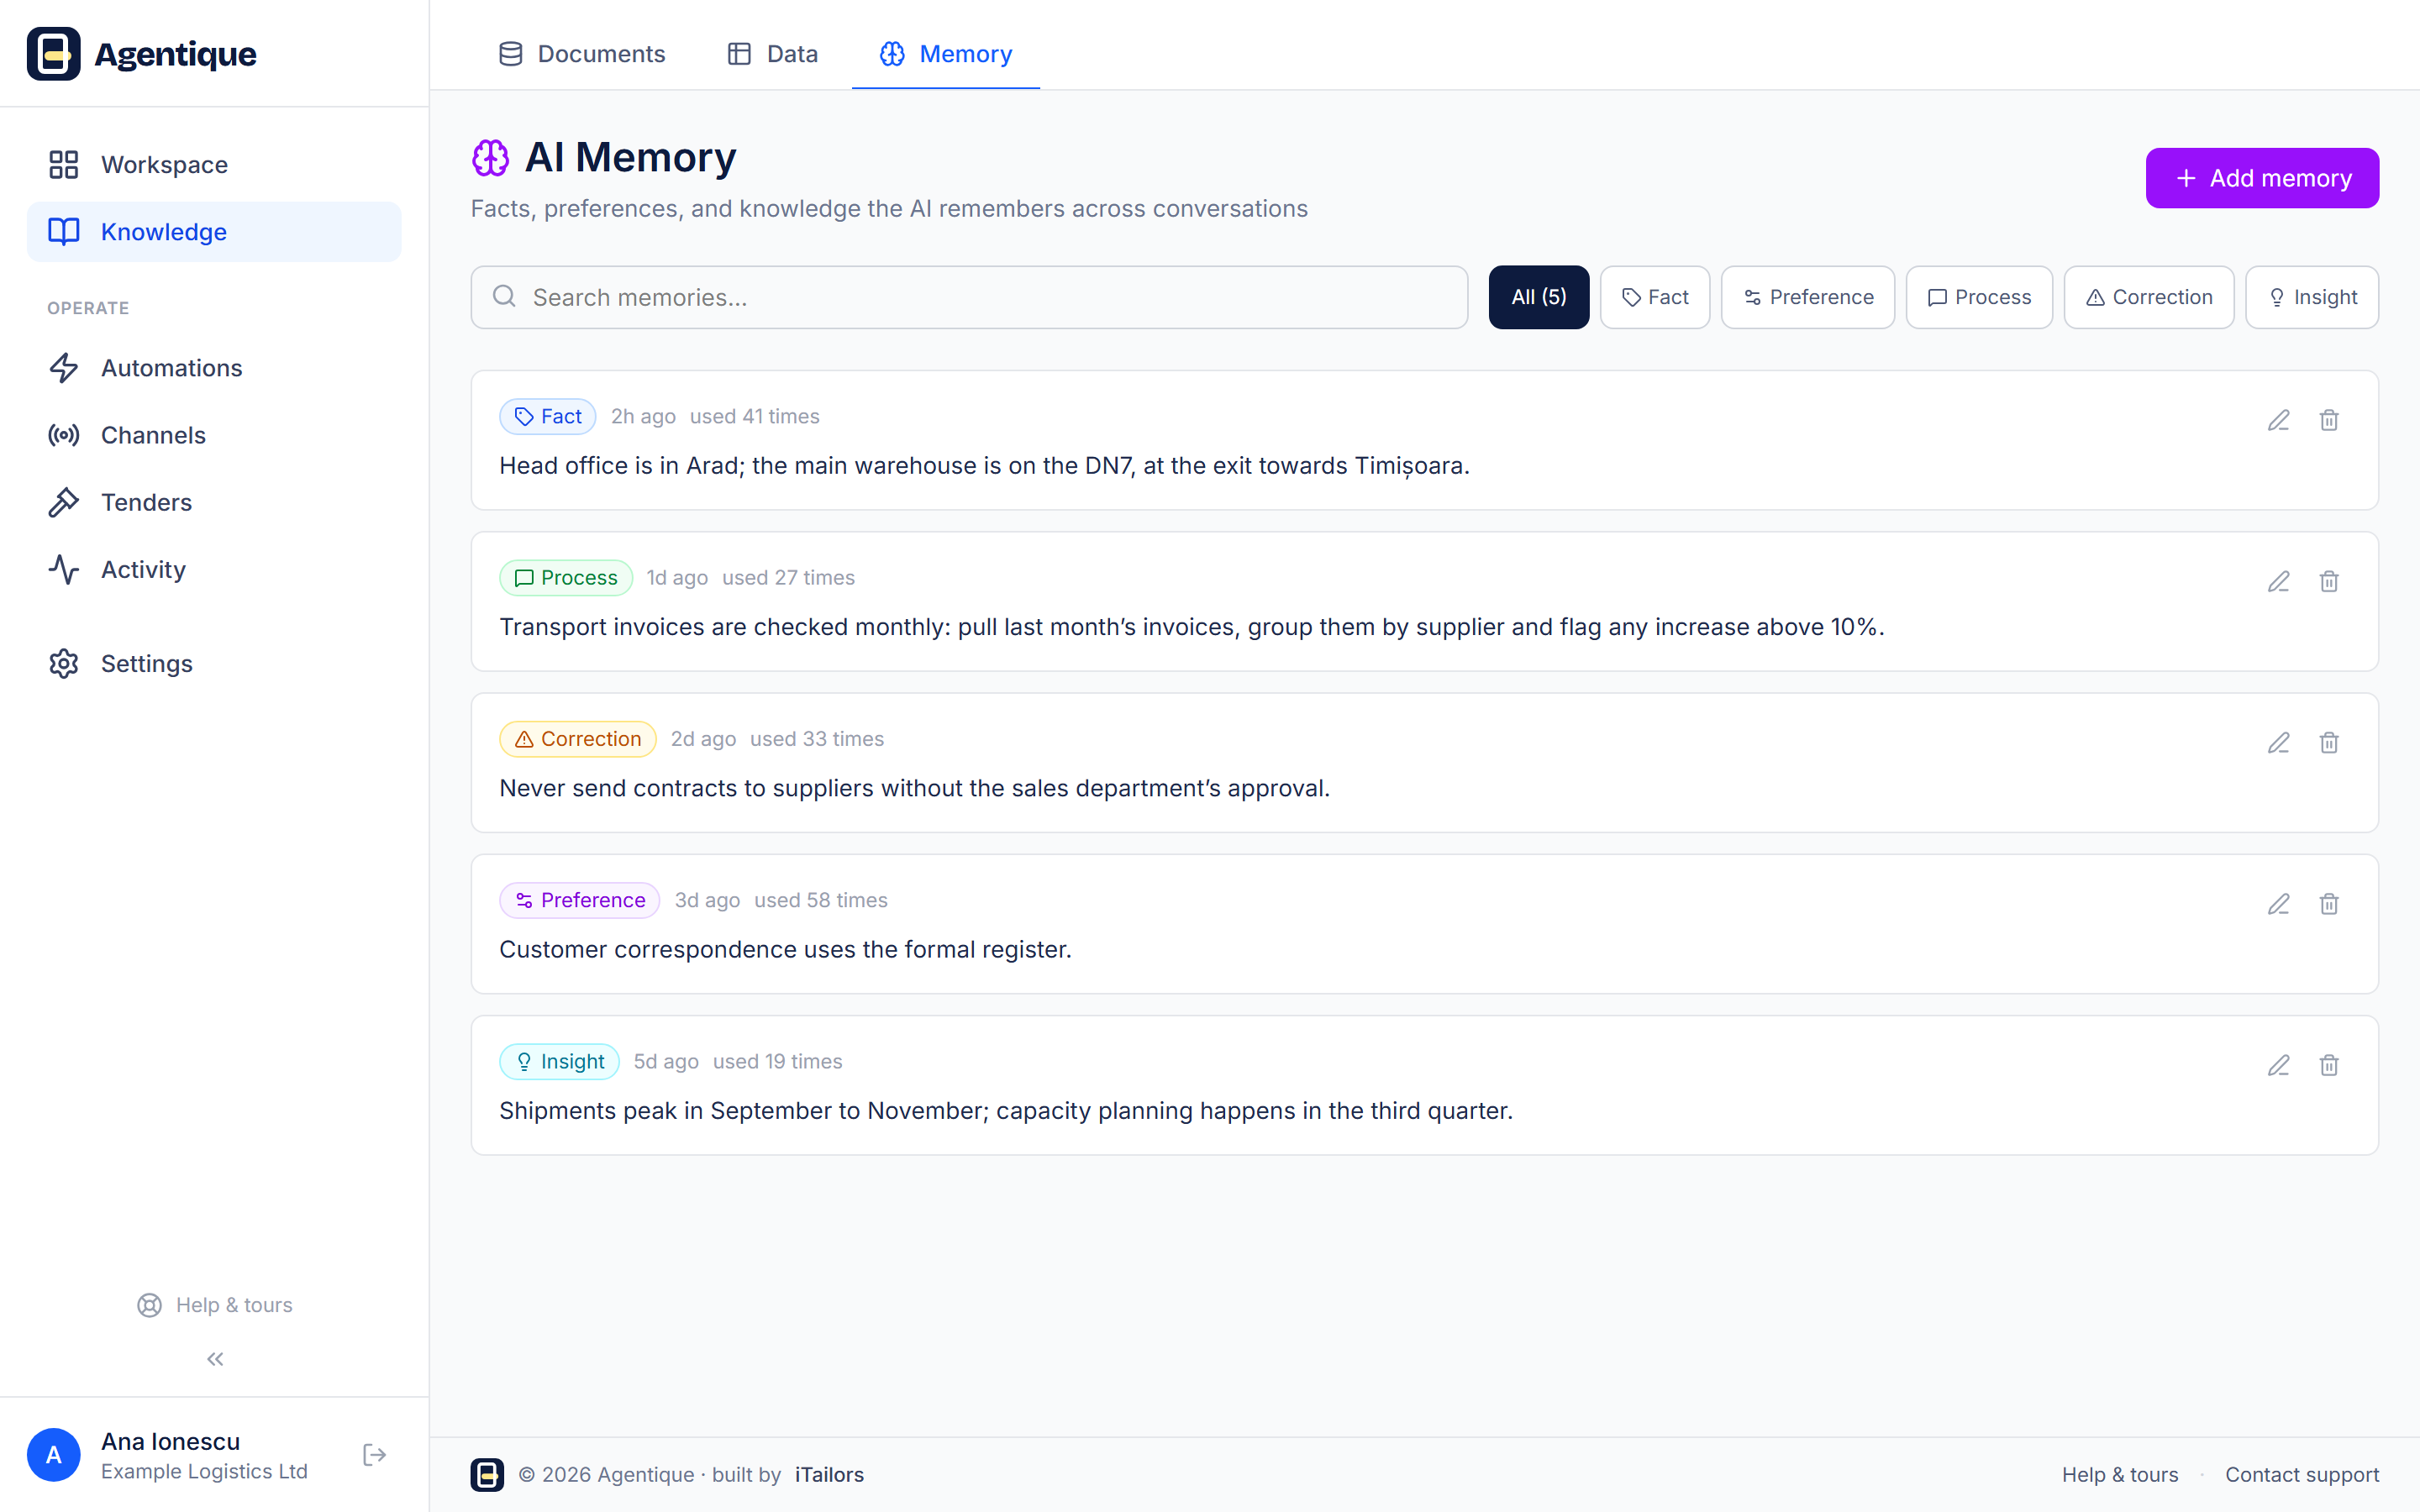This screenshot has height=1512, width=2420.
Task: Open Help & tours in the sidebar
Action: (215, 1305)
